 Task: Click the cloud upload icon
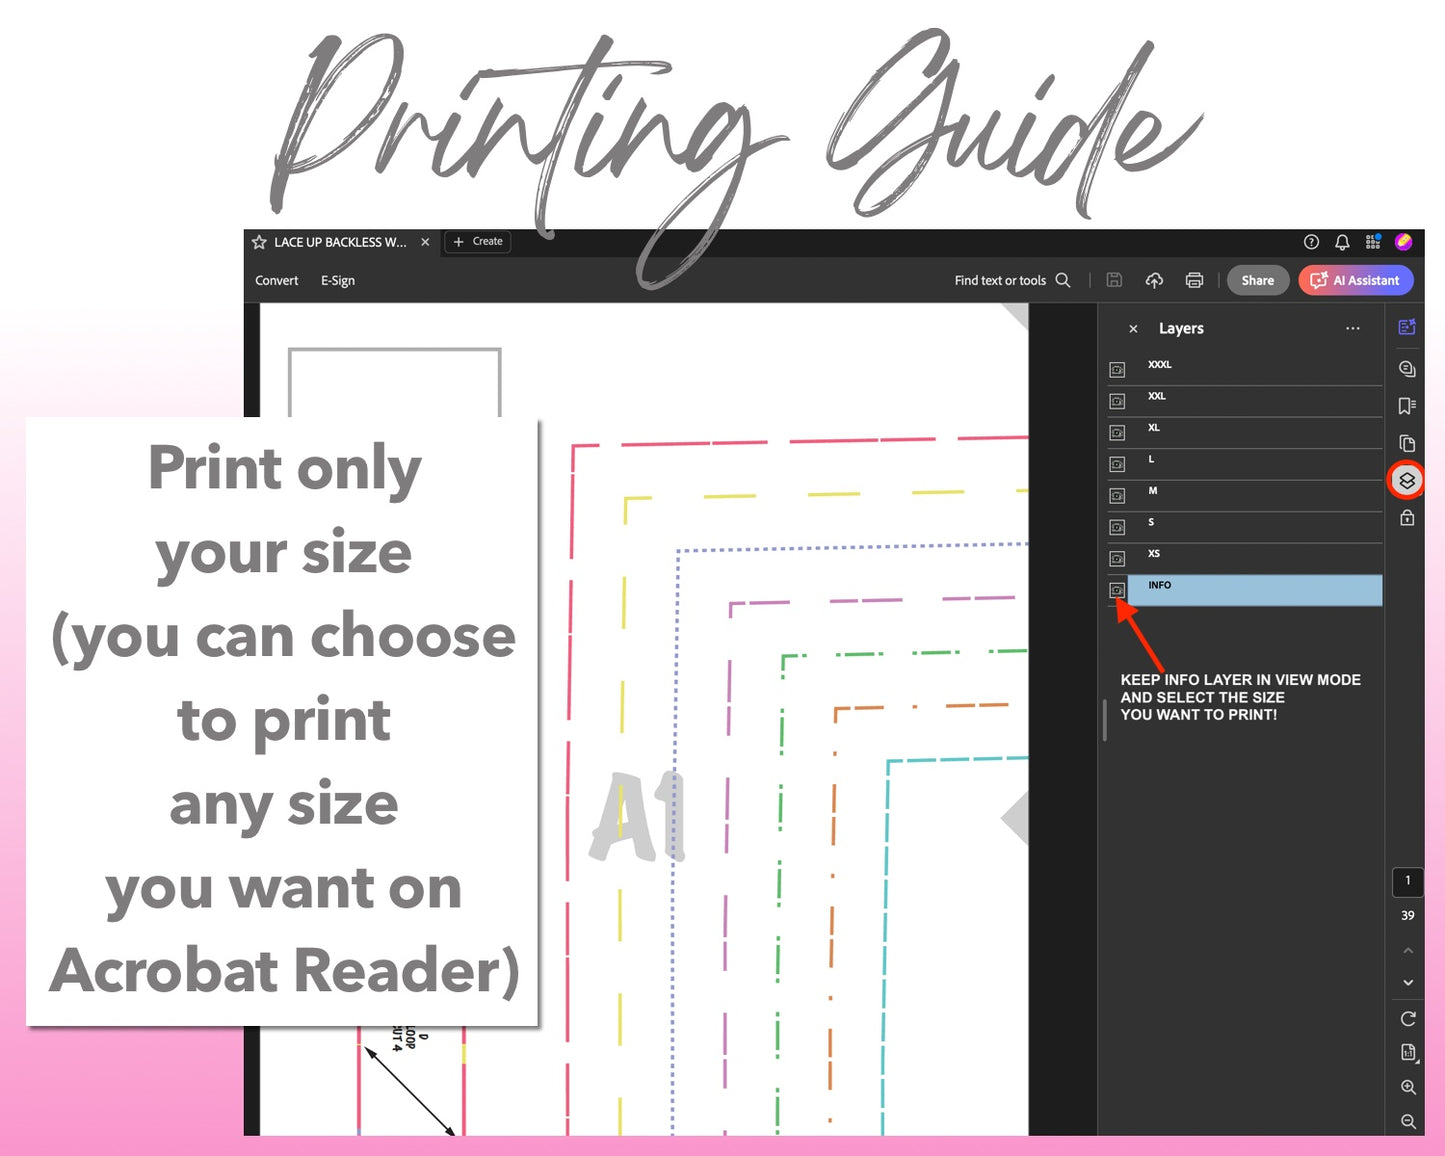[x=1154, y=281]
